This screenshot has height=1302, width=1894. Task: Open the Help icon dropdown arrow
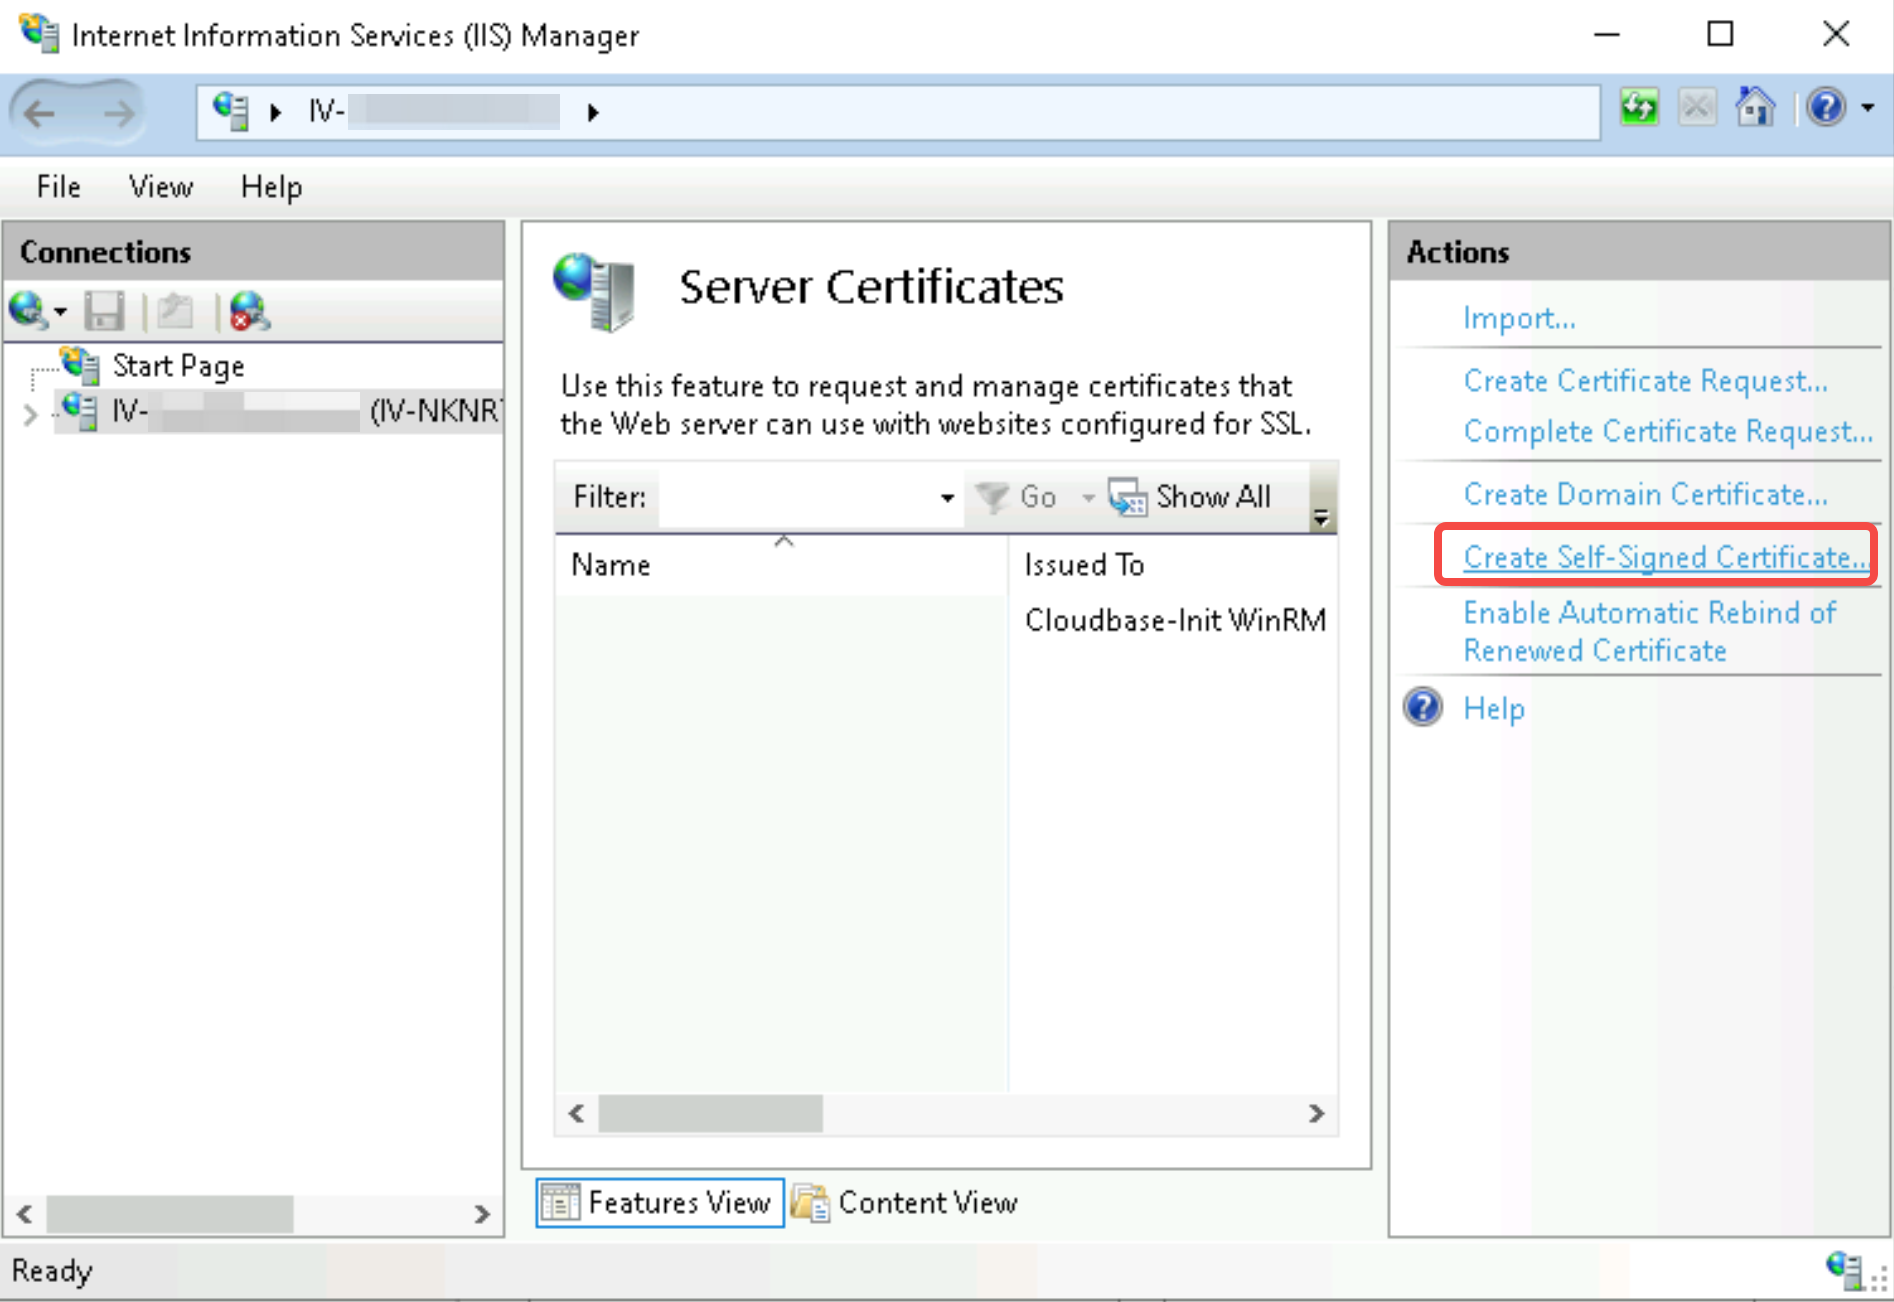tap(1868, 107)
